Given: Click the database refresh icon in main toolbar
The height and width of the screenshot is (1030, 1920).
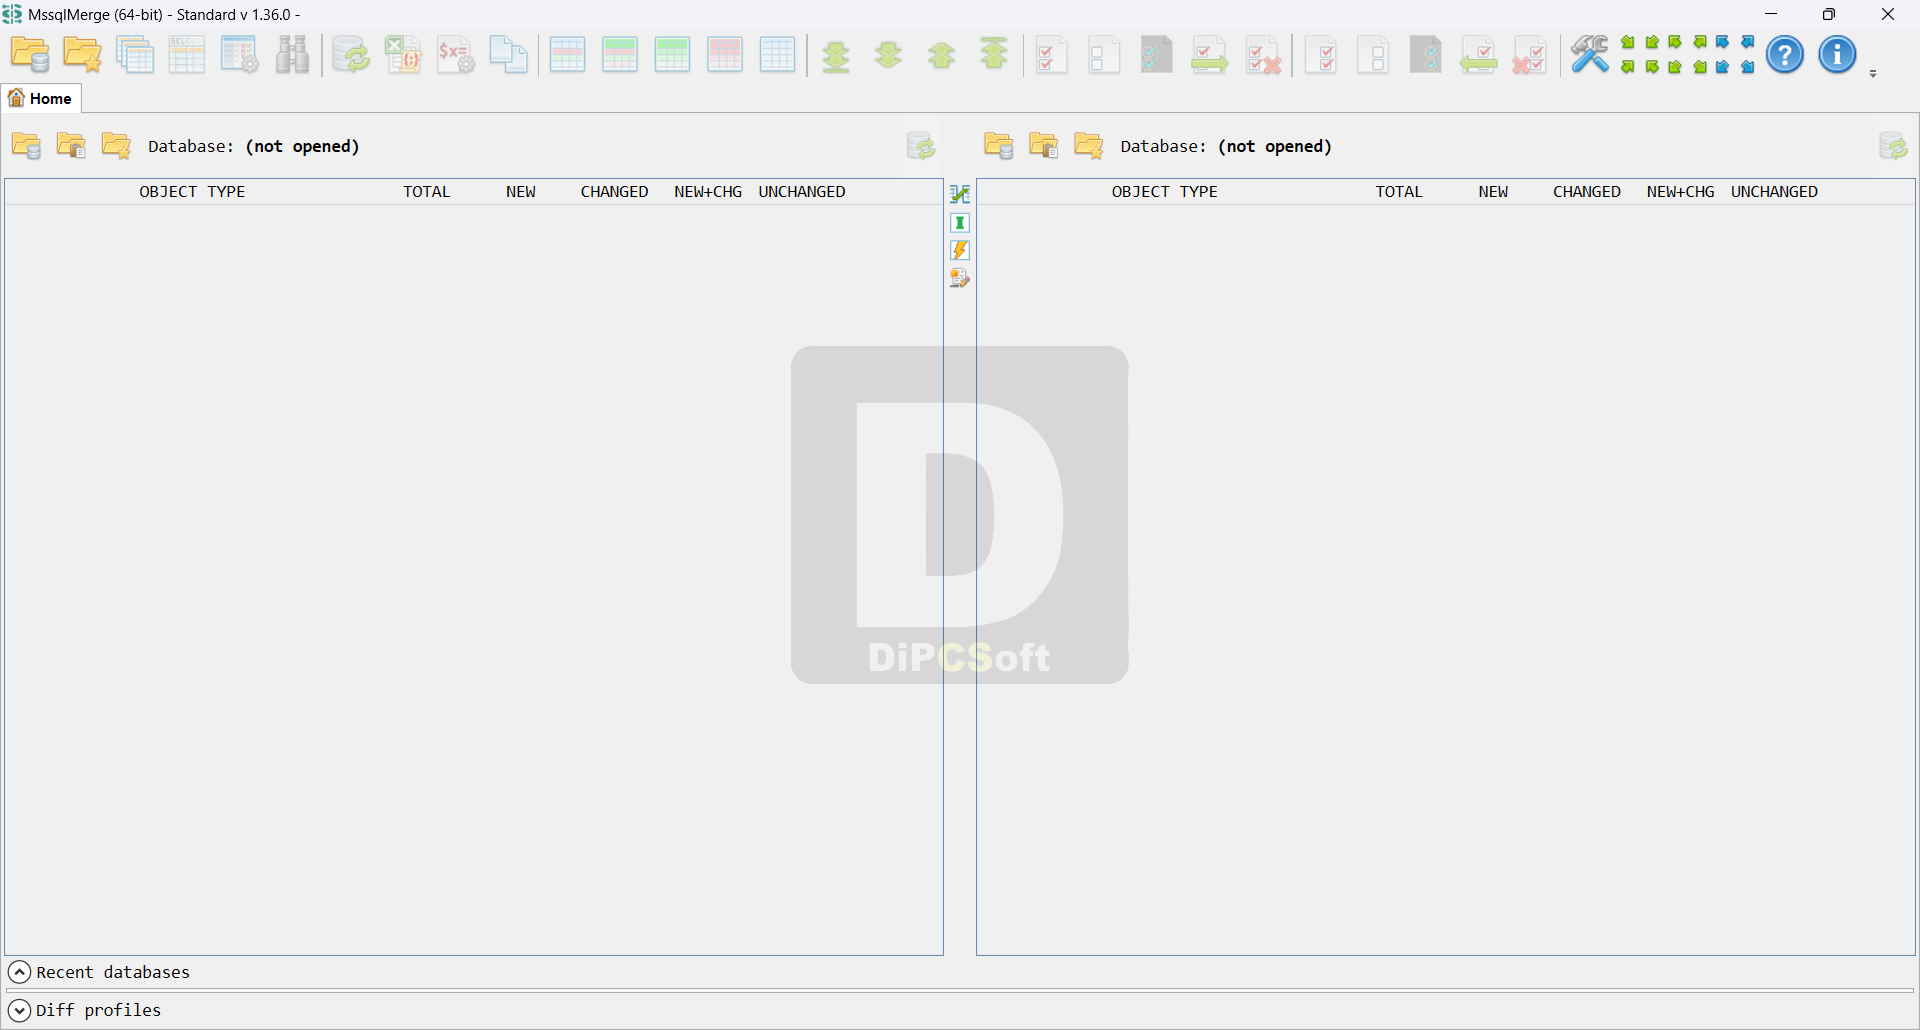Looking at the screenshot, I should point(351,55).
